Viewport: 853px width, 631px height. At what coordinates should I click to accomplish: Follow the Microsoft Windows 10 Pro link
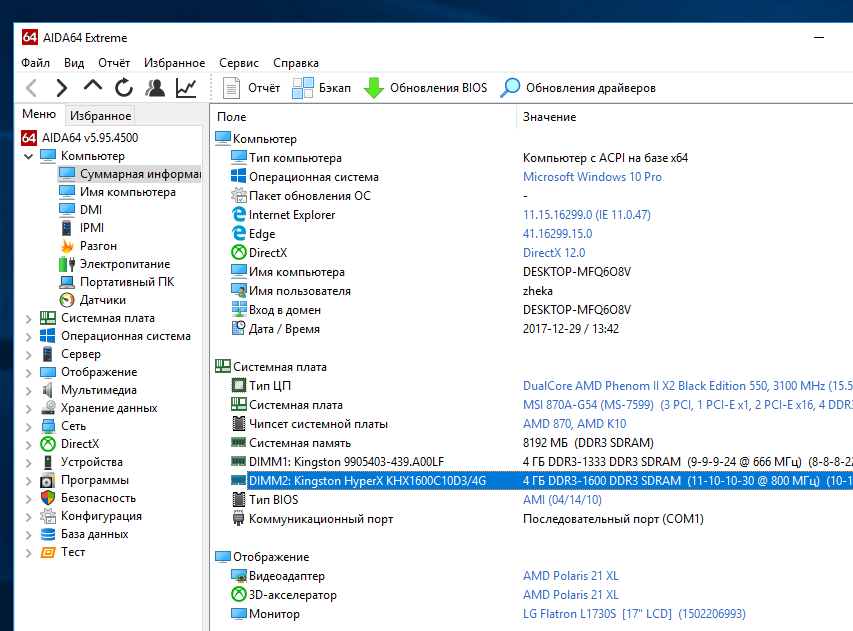pyautogui.click(x=592, y=177)
